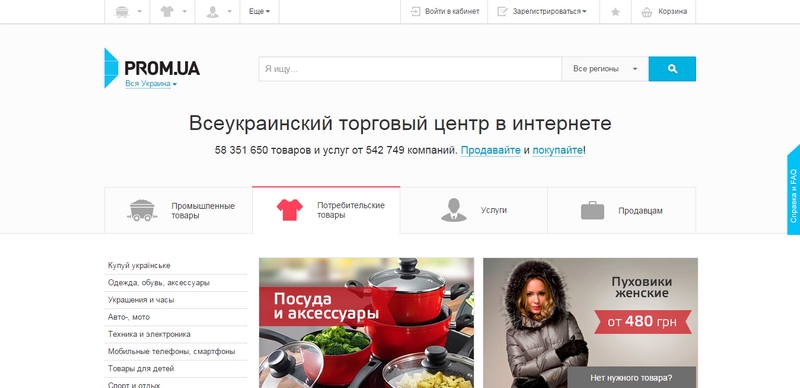Switch to the Промышленные товары tab
Screen dimensions: 800x388
point(178,210)
